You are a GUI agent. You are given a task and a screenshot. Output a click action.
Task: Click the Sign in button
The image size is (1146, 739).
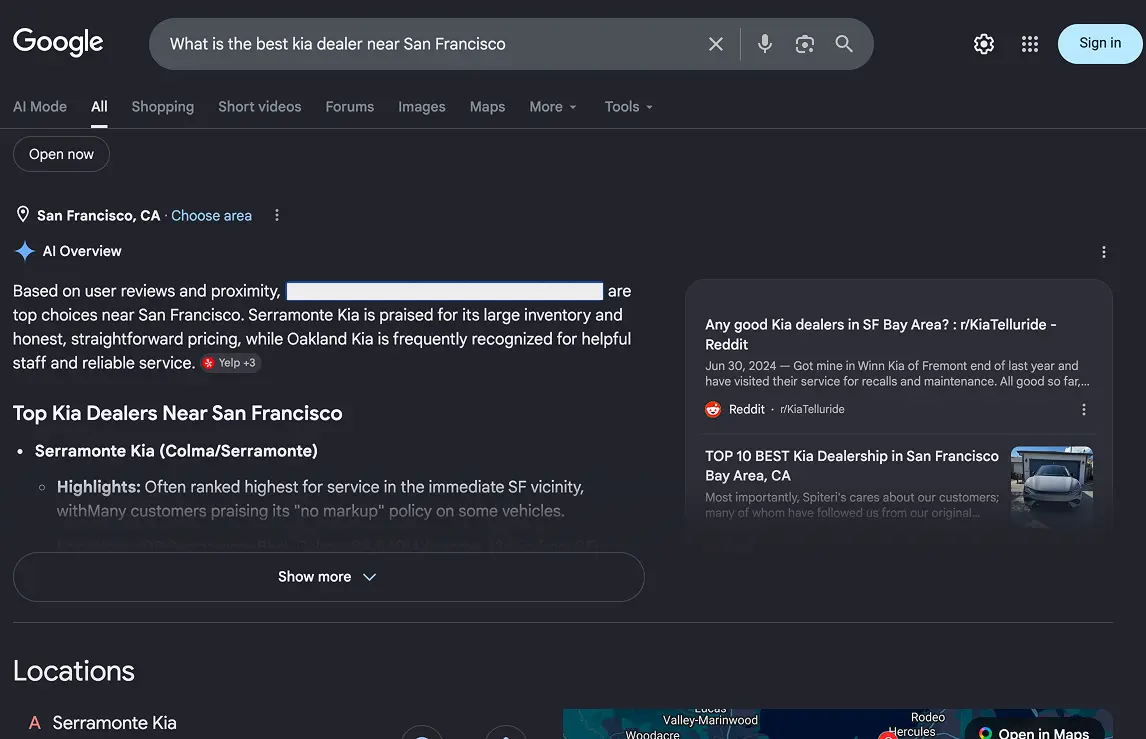click(1099, 43)
